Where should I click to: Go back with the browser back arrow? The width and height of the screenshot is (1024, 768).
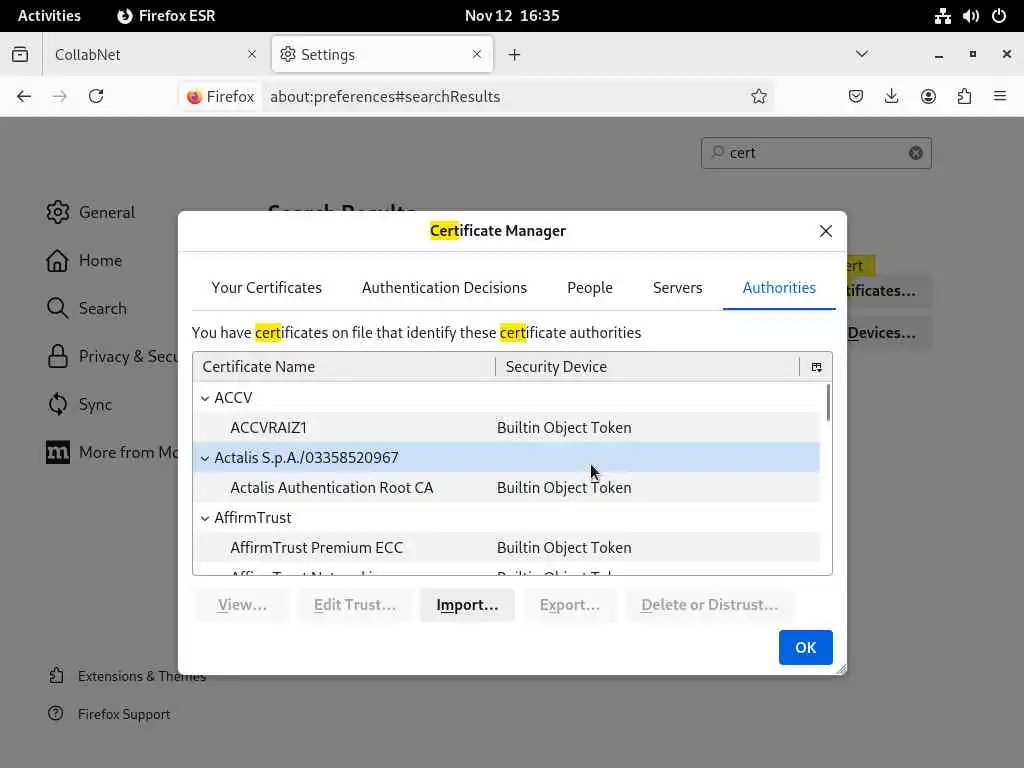(24, 97)
